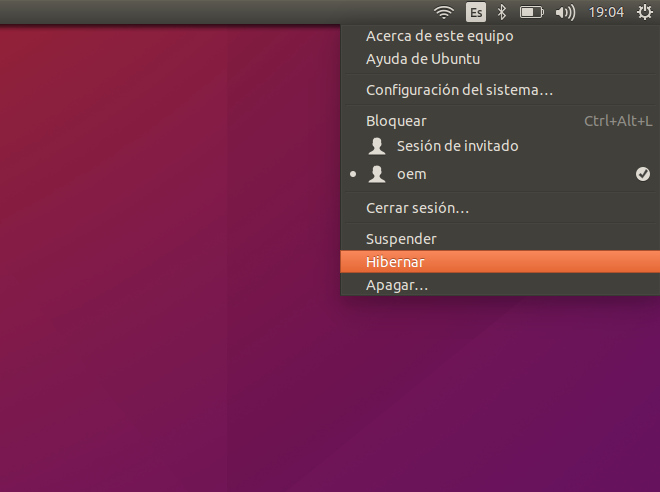The height and width of the screenshot is (492, 660).
Task: Select Suspender from the menu
Action: [x=401, y=239]
